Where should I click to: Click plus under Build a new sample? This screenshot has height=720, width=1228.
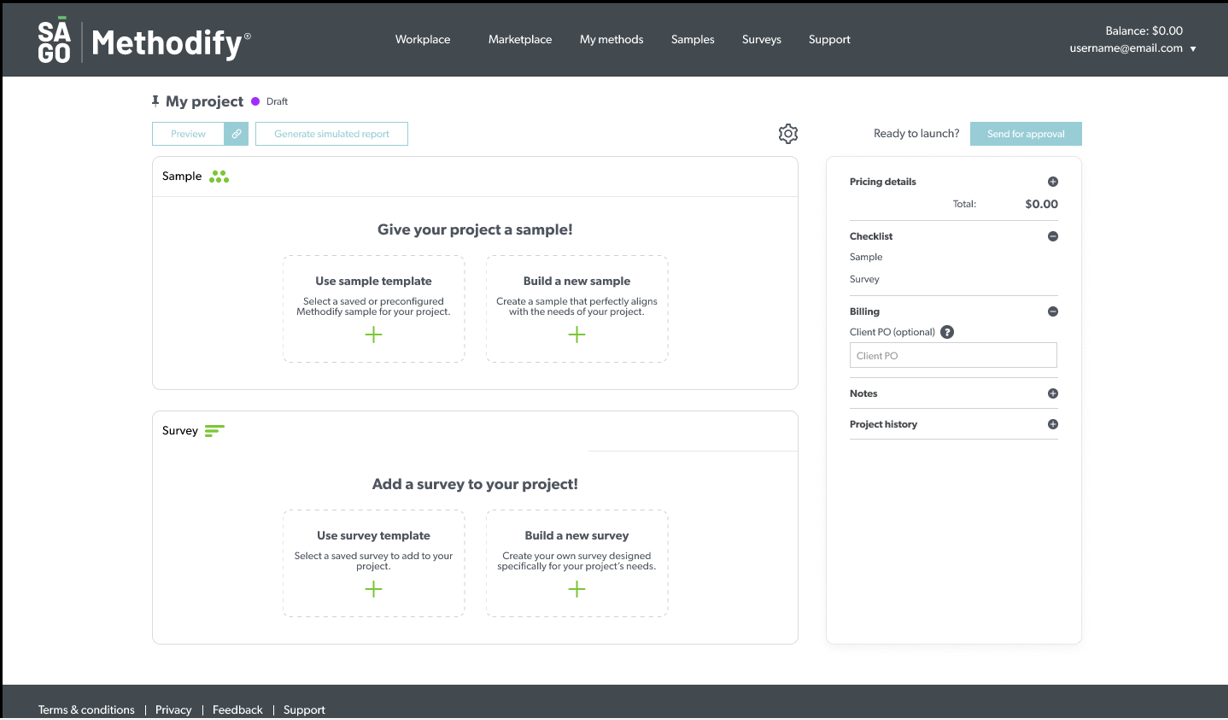tap(577, 334)
